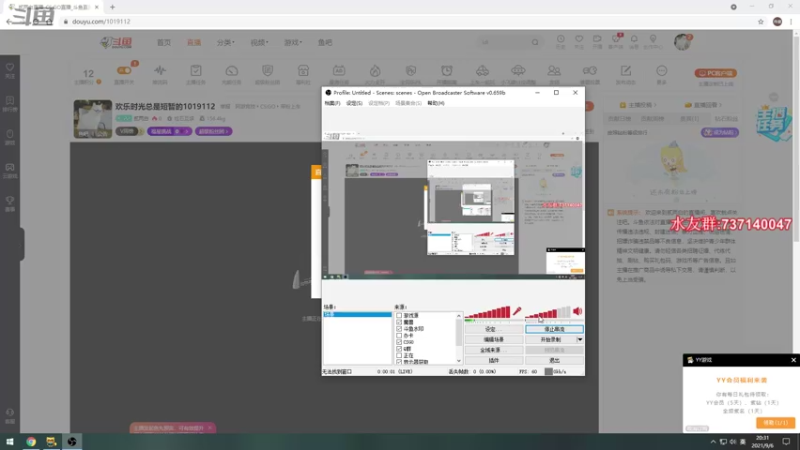Open user avatar in Douyu header

pyautogui.click(x=682, y=42)
